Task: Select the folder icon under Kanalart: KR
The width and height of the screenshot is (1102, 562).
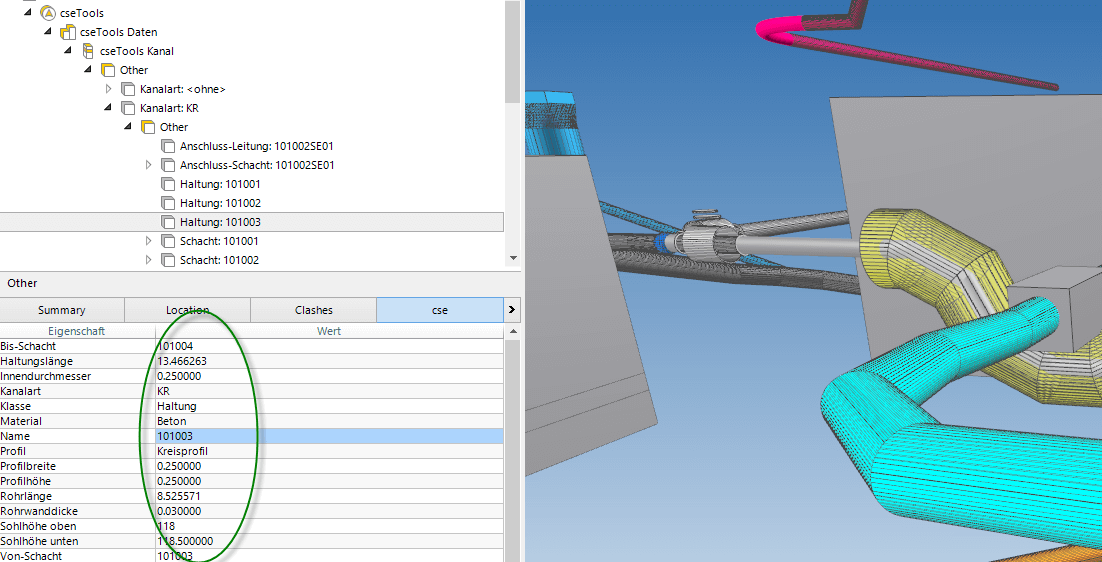Action: [x=148, y=127]
